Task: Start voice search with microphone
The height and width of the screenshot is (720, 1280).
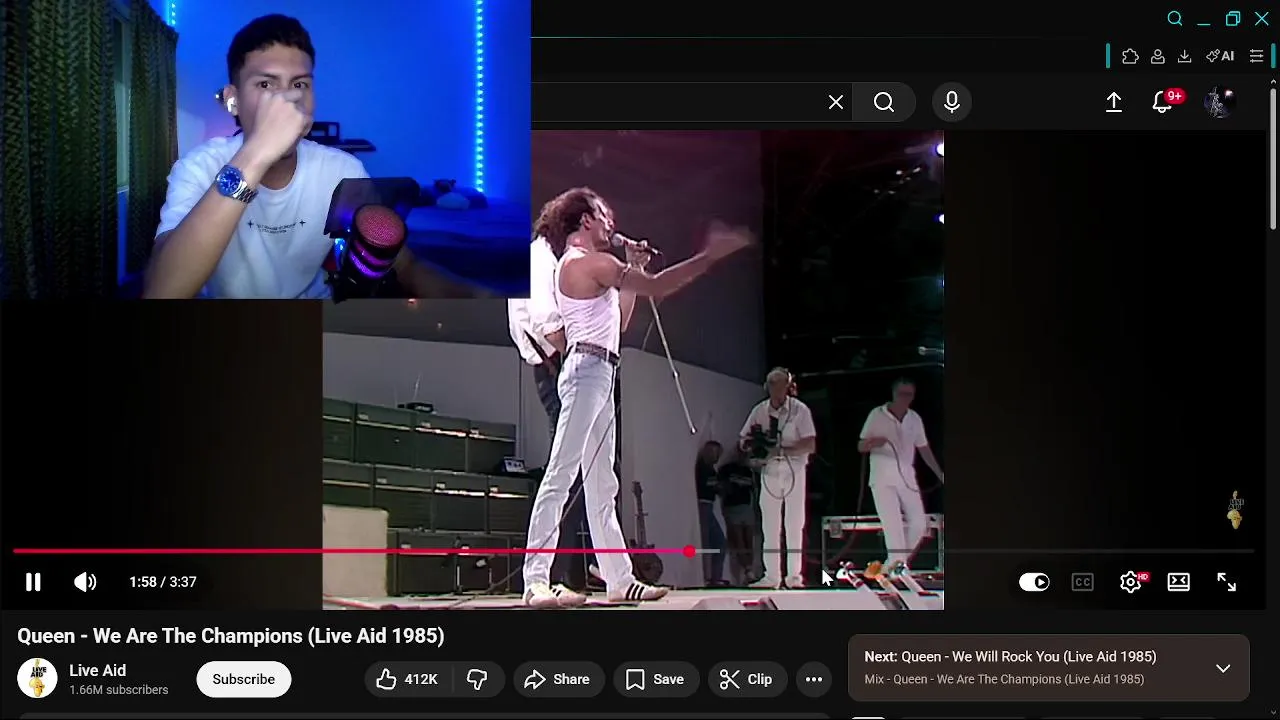Action: tap(952, 102)
